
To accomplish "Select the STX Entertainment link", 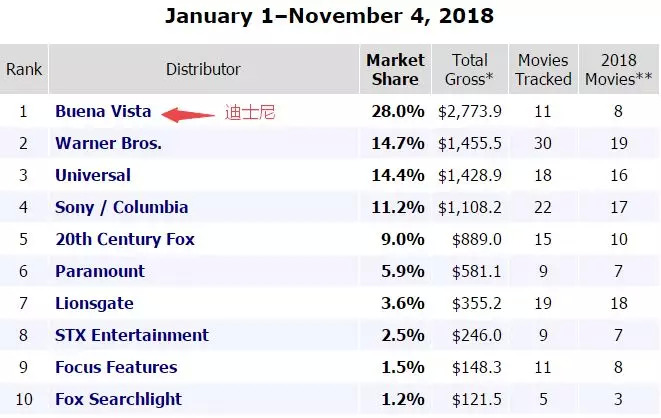I will 132,335.
